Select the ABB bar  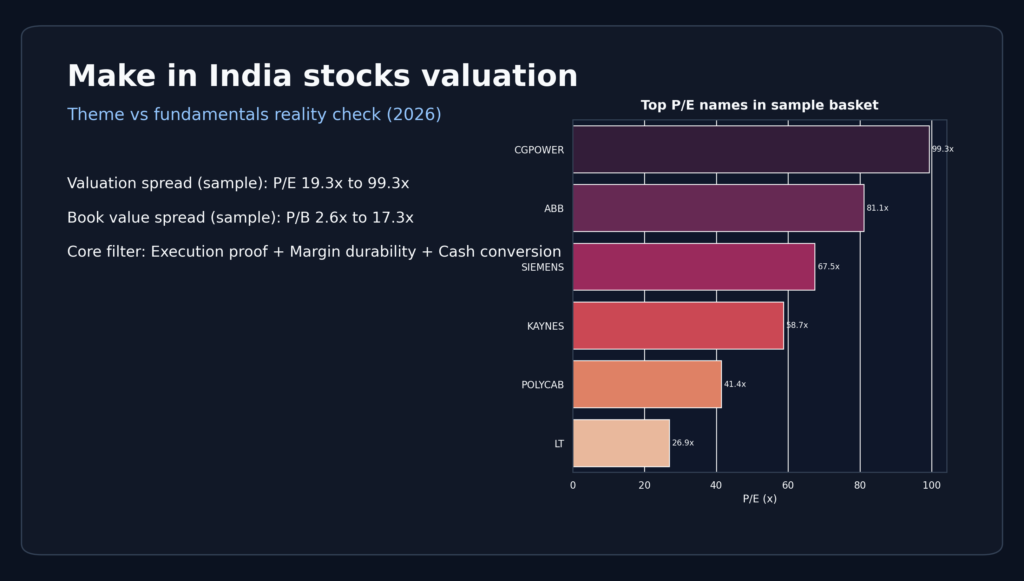[718, 208]
